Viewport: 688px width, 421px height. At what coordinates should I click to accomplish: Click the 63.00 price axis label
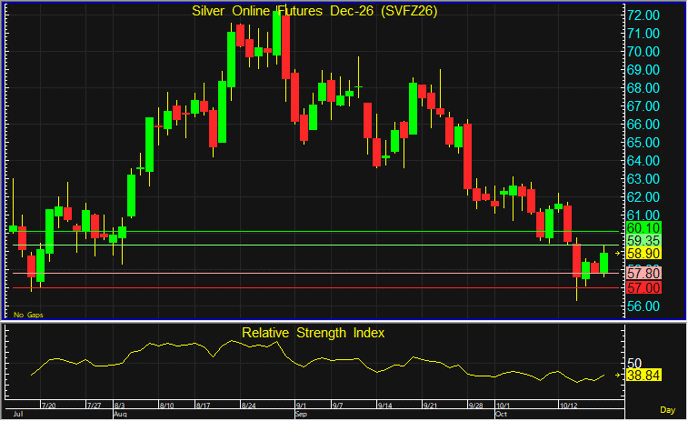[643, 179]
